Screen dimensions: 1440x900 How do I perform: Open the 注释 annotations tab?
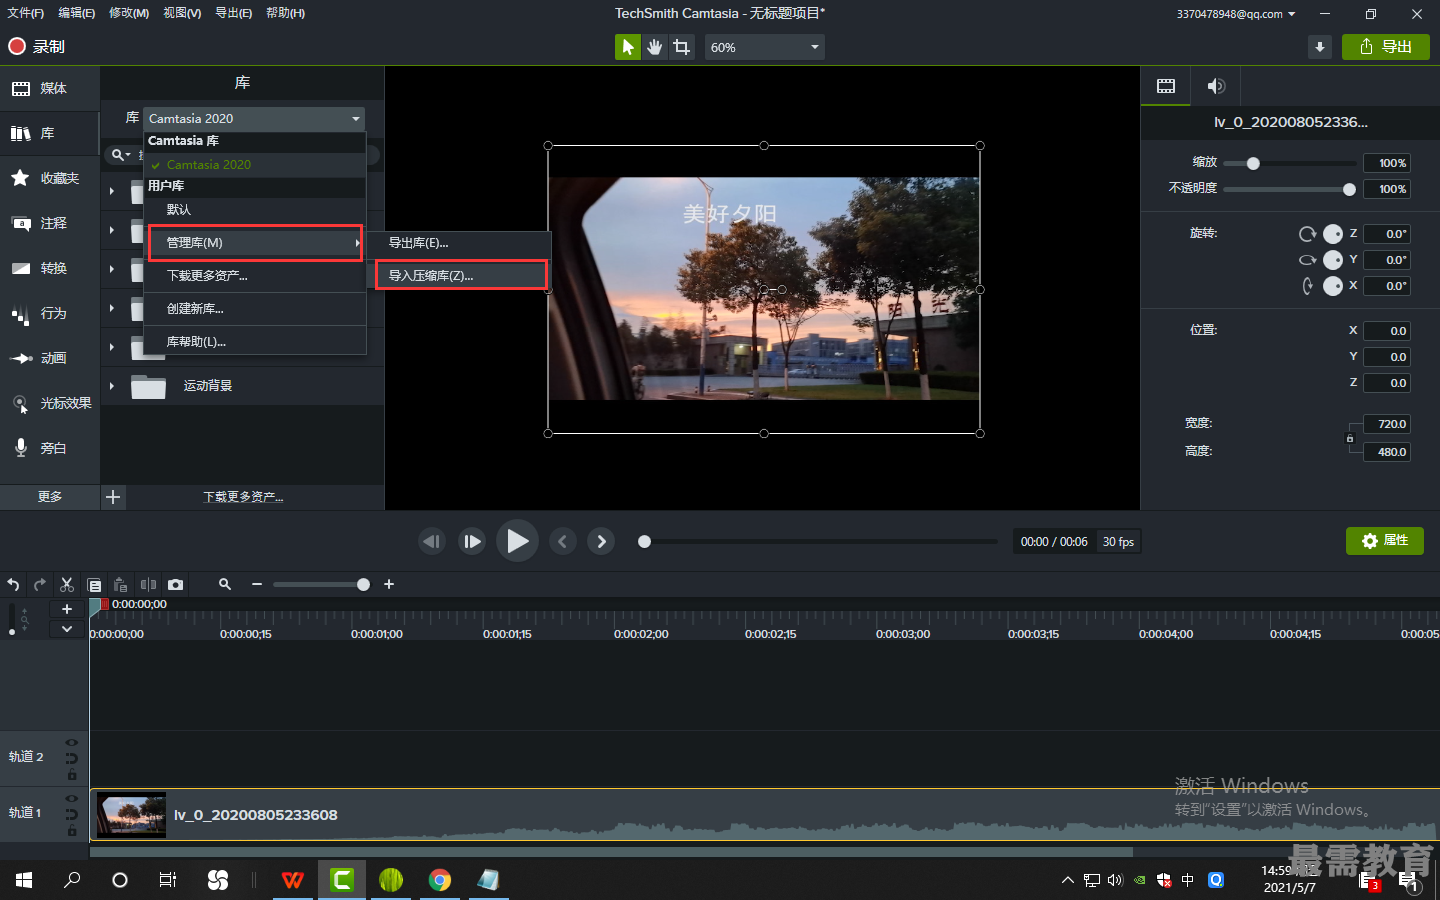coord(50,223)
